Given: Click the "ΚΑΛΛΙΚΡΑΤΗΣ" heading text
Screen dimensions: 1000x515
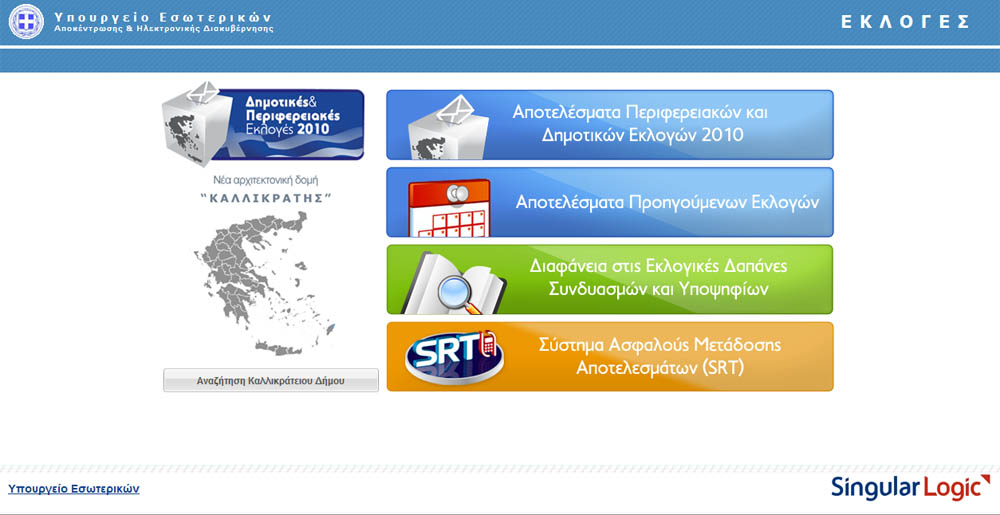Looking at the screenshot, I should pos(265,198).
